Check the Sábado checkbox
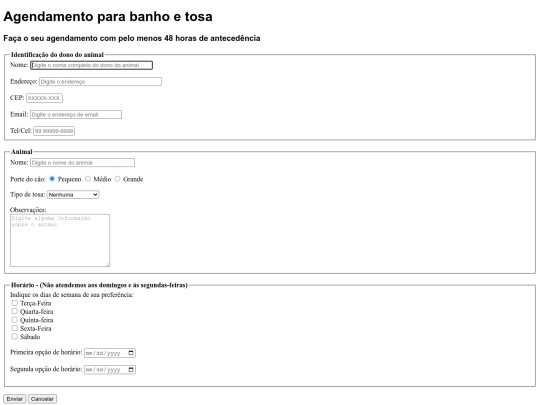540x405 pixels. tap(14, 336)
